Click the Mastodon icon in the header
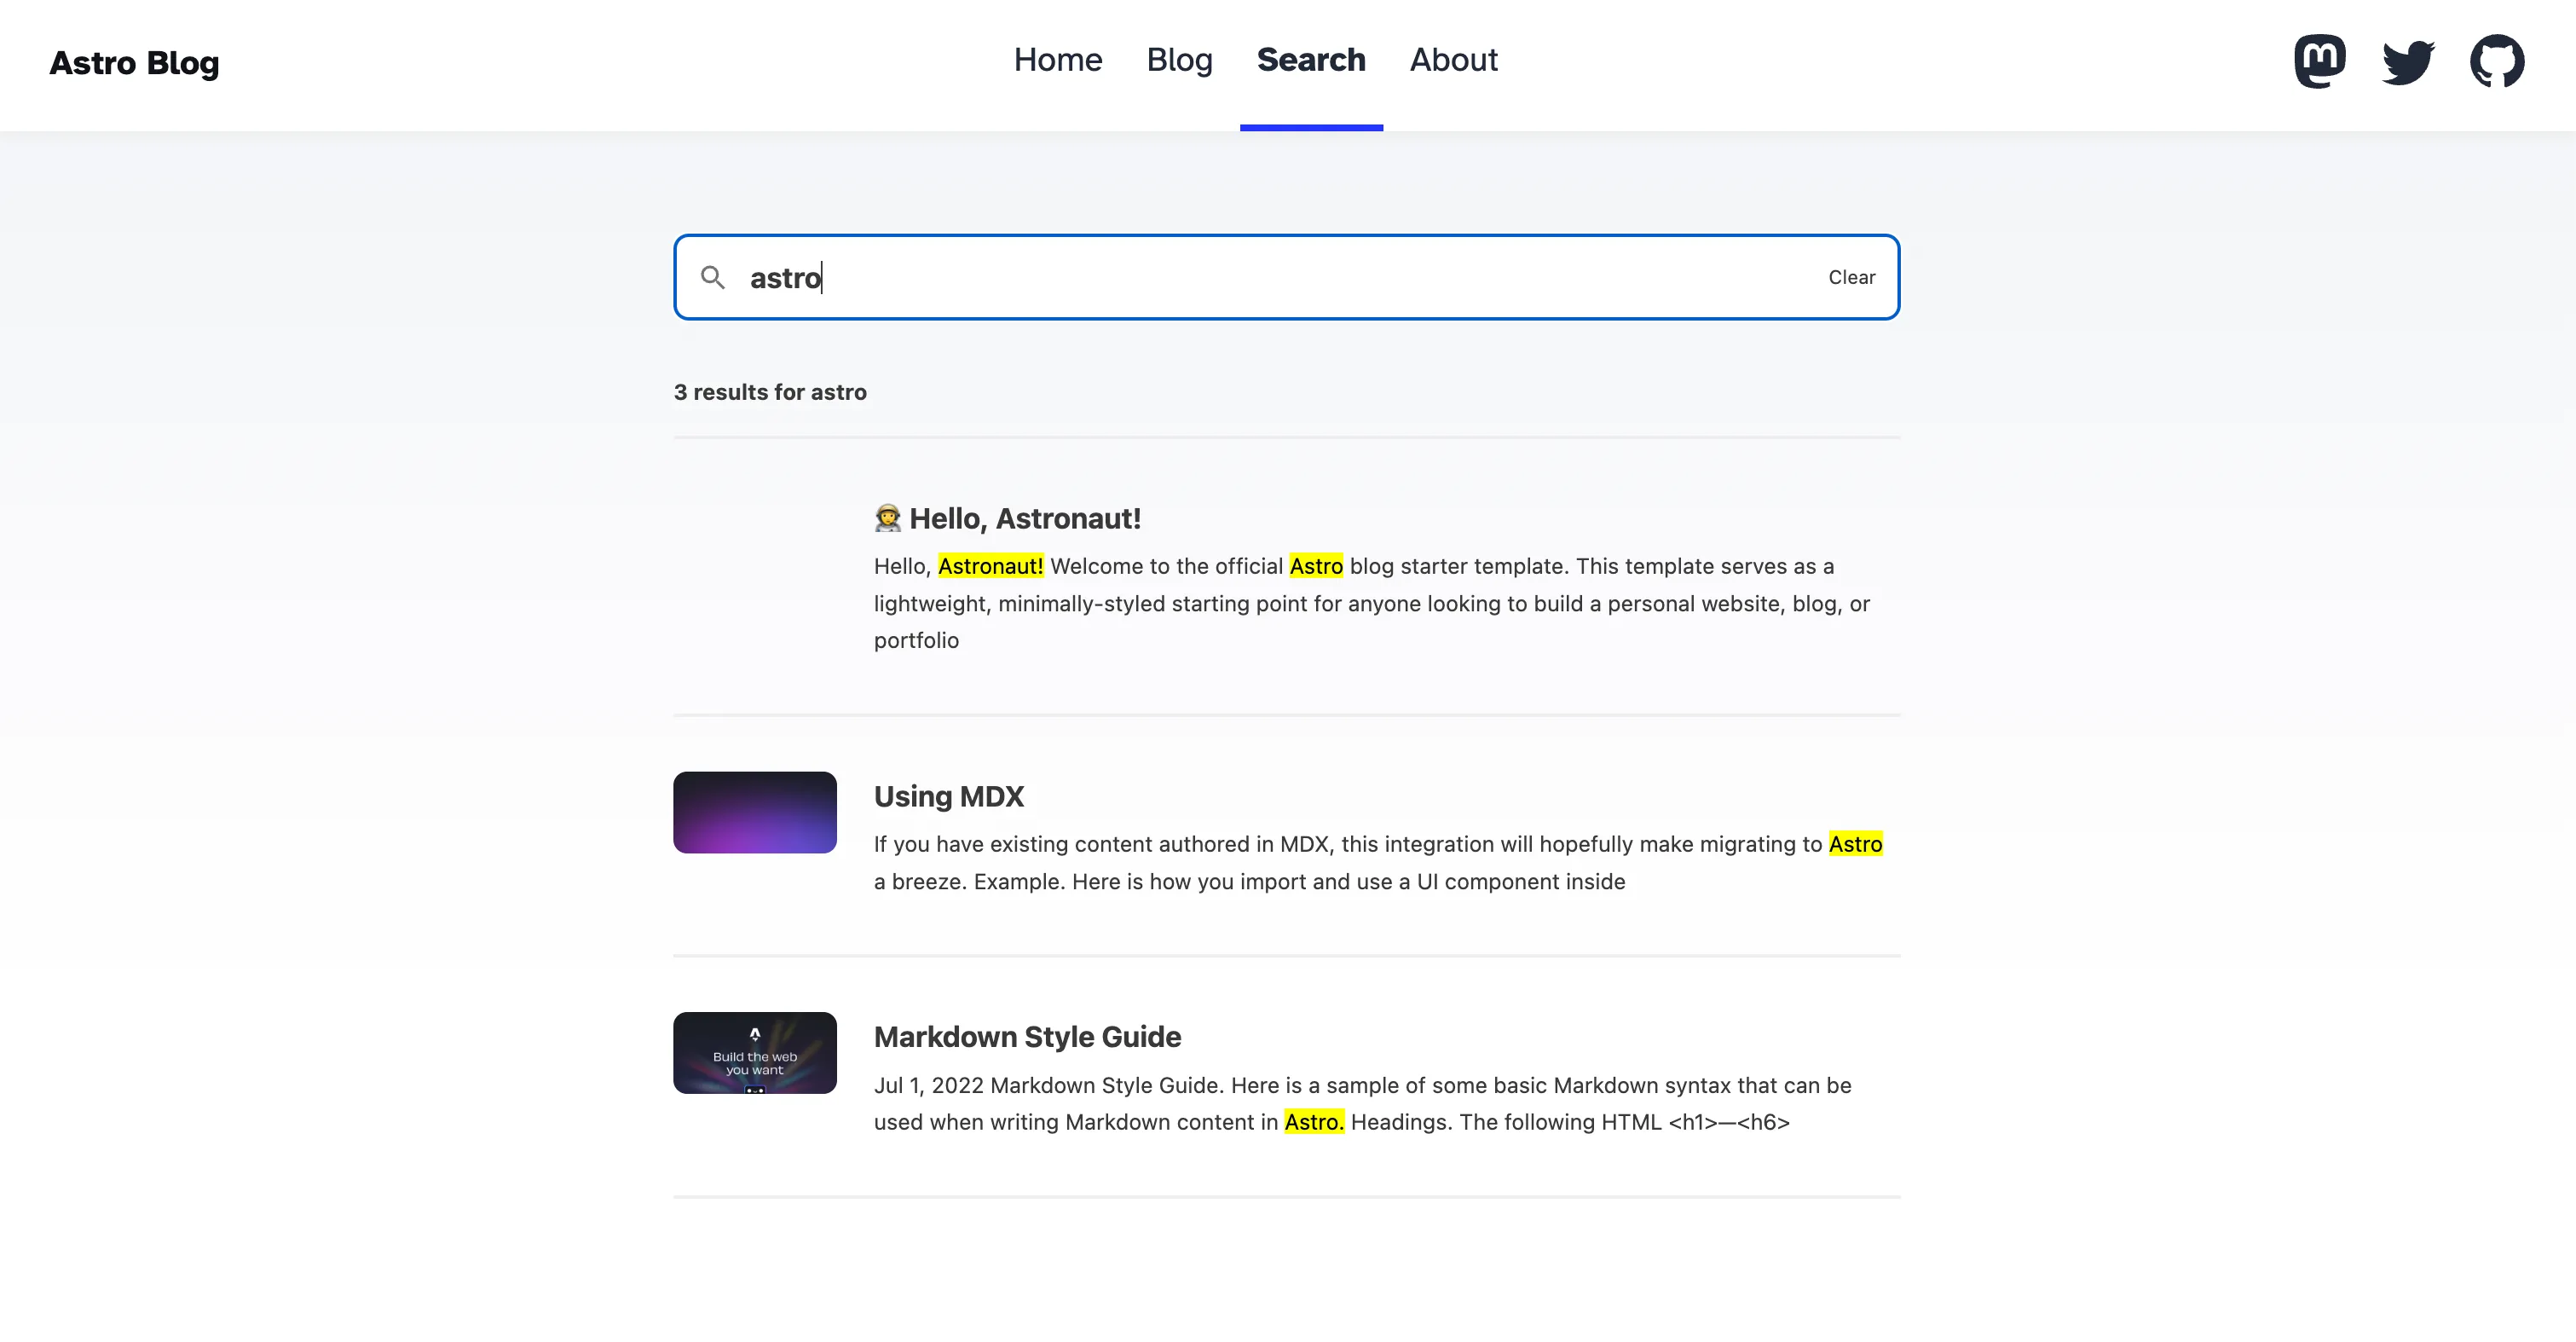Screen dimensions: 2576x1342 point(2320,60)
